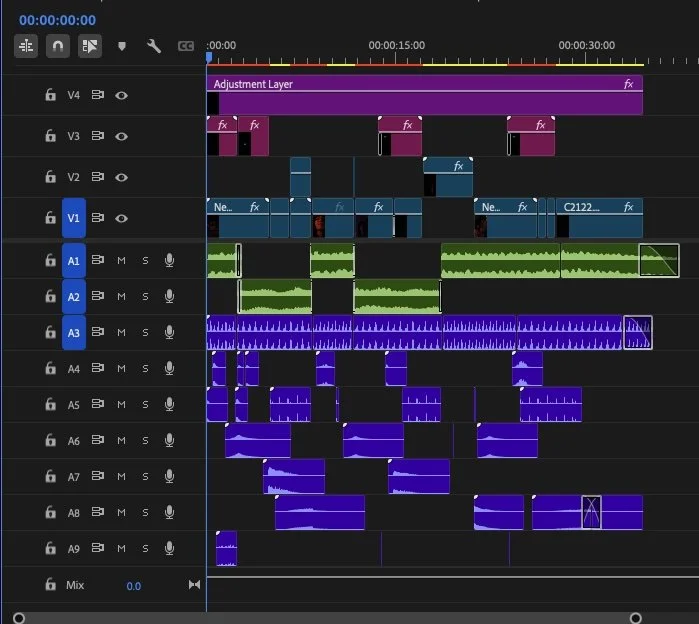Image resolution: width=699 pixels, height=624 pixels.
Task: Toggle sync lock on track V1
Action: point(98,218)
